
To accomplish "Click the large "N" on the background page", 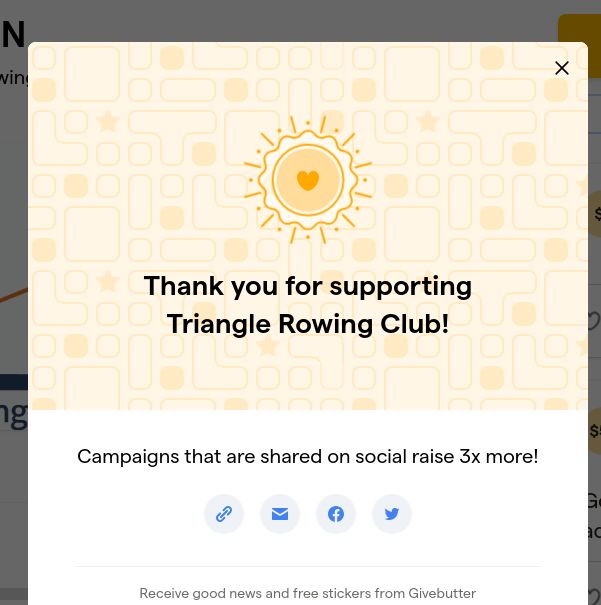I will [x=13, y=35].
